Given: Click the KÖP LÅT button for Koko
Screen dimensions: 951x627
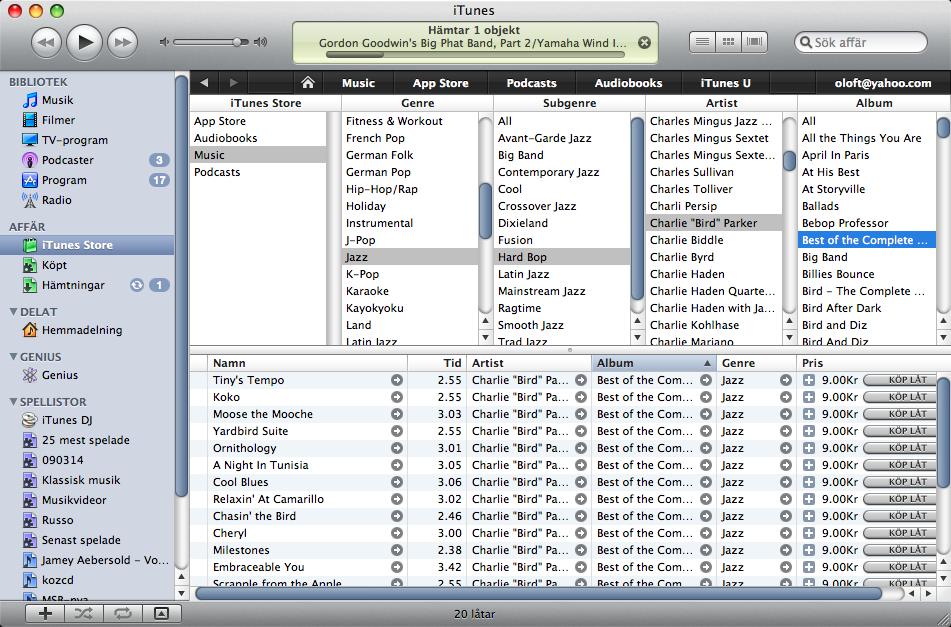Looking at the screenshot, I should (x=901, y=397).
